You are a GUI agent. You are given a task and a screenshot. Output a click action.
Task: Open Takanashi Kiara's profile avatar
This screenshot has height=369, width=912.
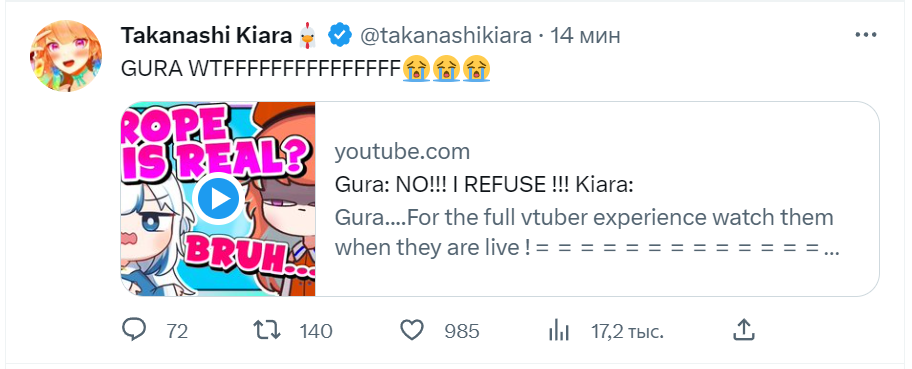click(x=66, y=56)
